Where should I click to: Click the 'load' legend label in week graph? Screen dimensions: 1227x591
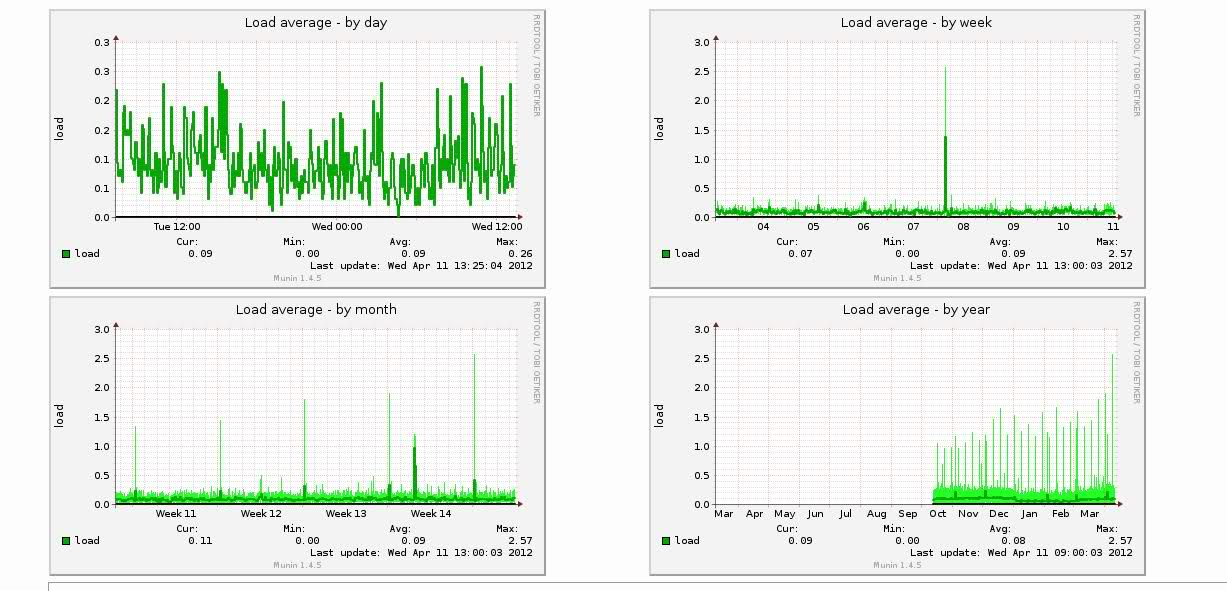pos(687,254)
